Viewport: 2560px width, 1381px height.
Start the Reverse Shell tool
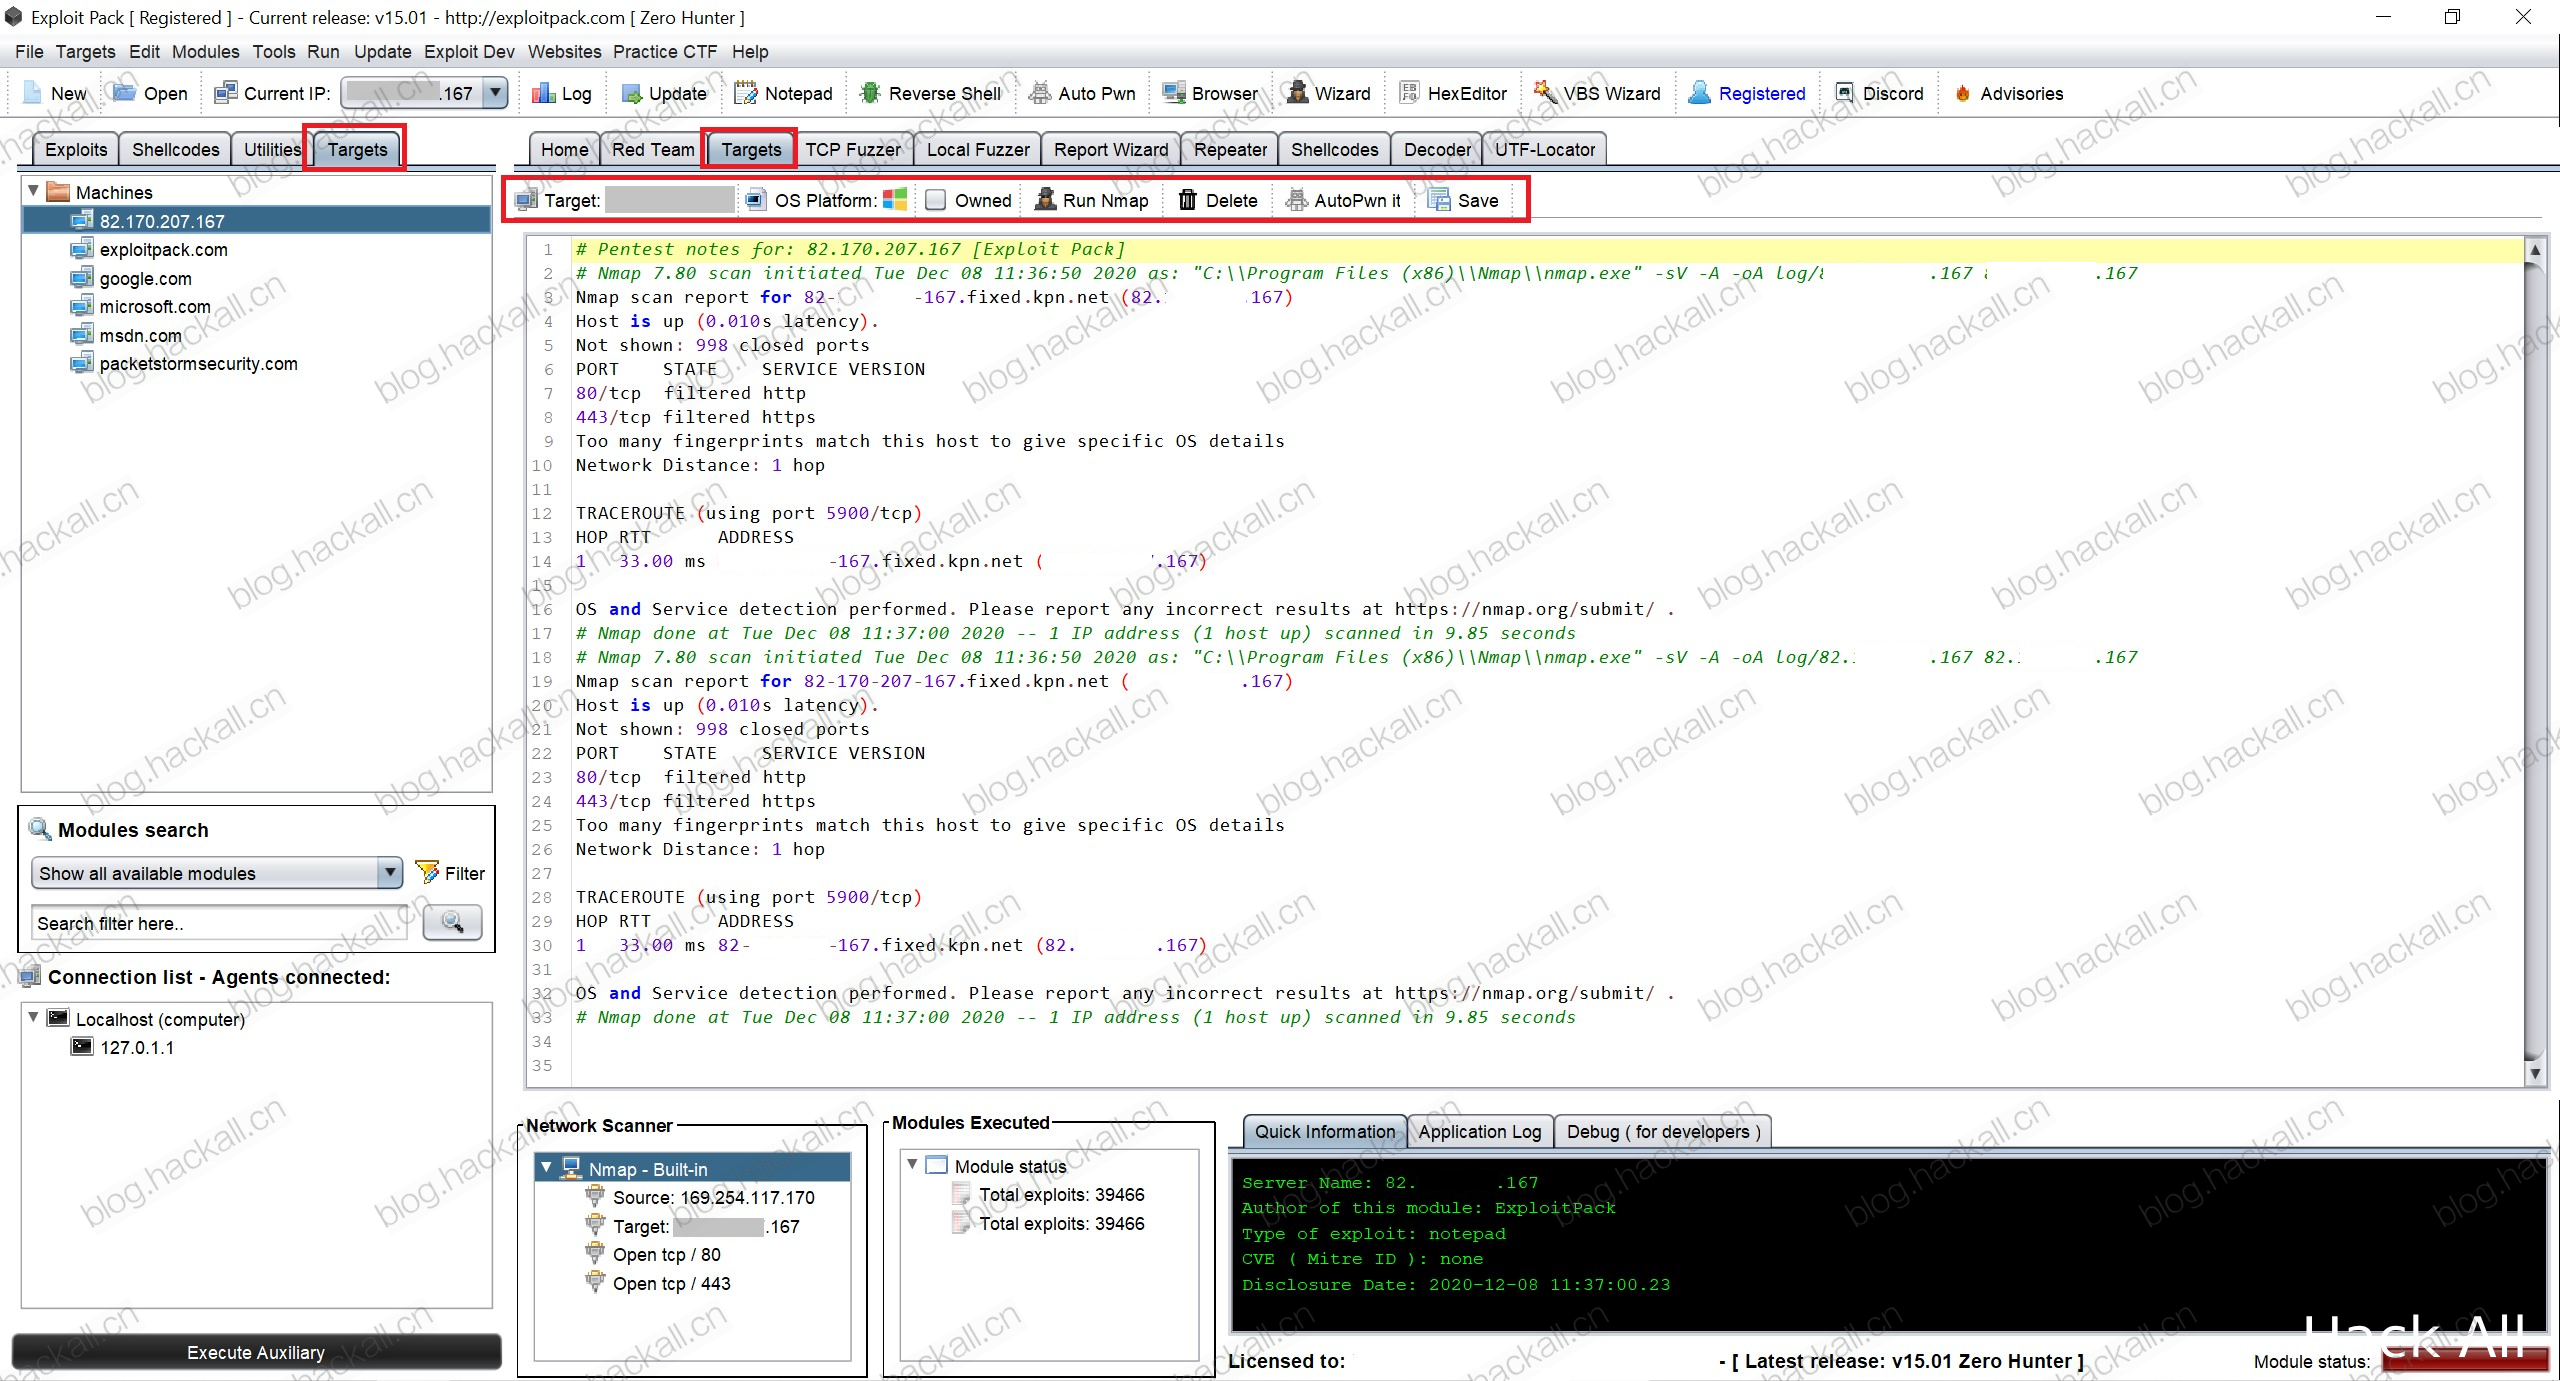[870, 93]
